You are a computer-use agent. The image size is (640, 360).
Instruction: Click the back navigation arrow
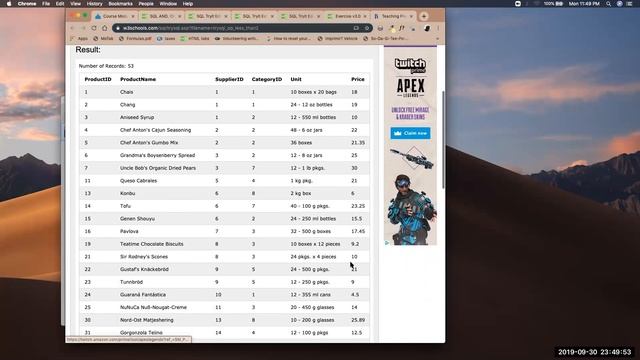click(x=73, y=28)
